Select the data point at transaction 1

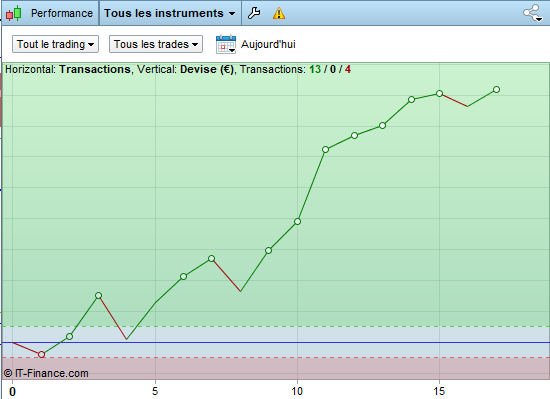41,354
